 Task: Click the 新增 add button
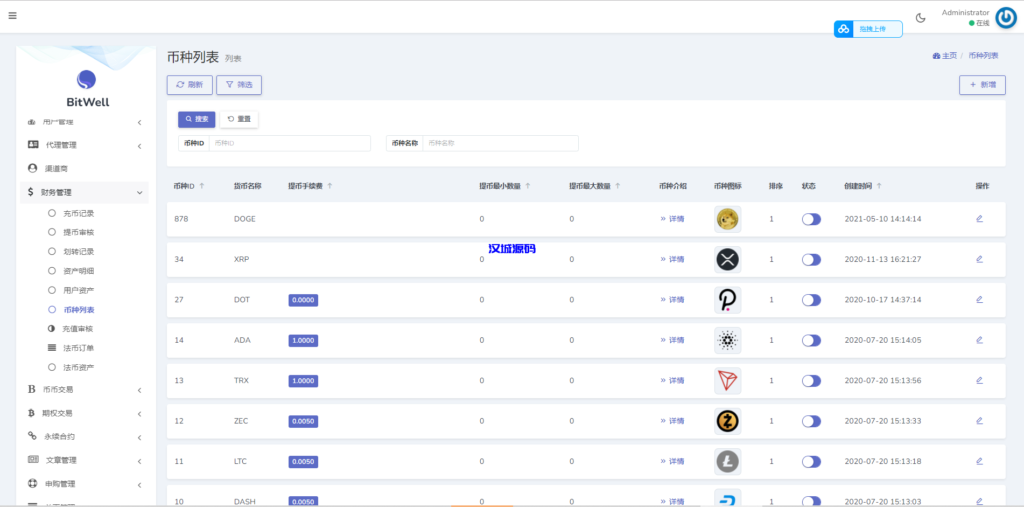(x=982, y=85)
